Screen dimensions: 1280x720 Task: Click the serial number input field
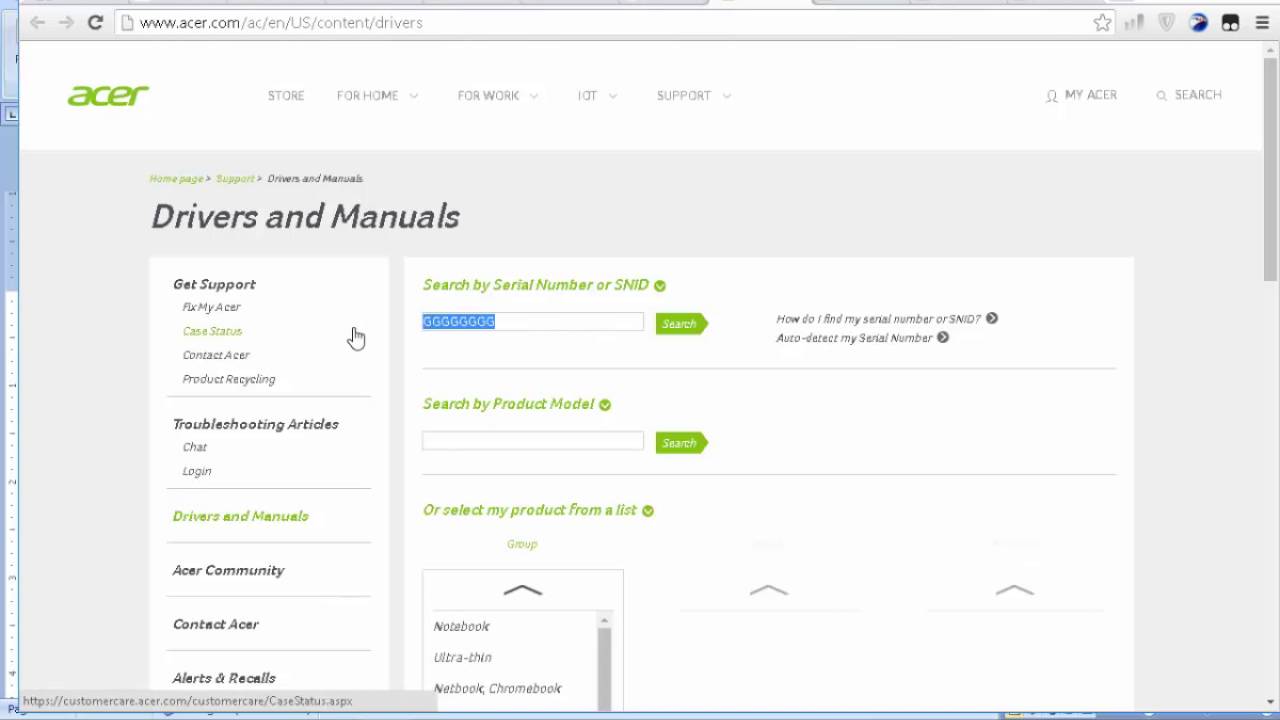click(533, 322)
